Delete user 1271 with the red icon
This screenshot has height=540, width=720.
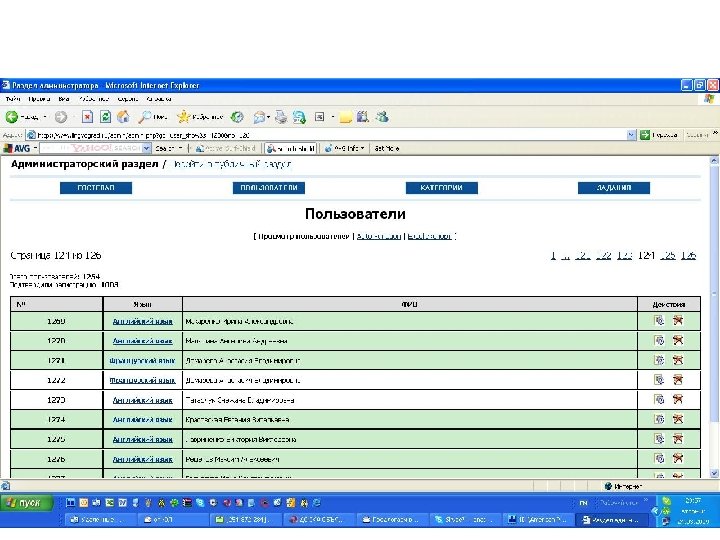tap(678, 360)
